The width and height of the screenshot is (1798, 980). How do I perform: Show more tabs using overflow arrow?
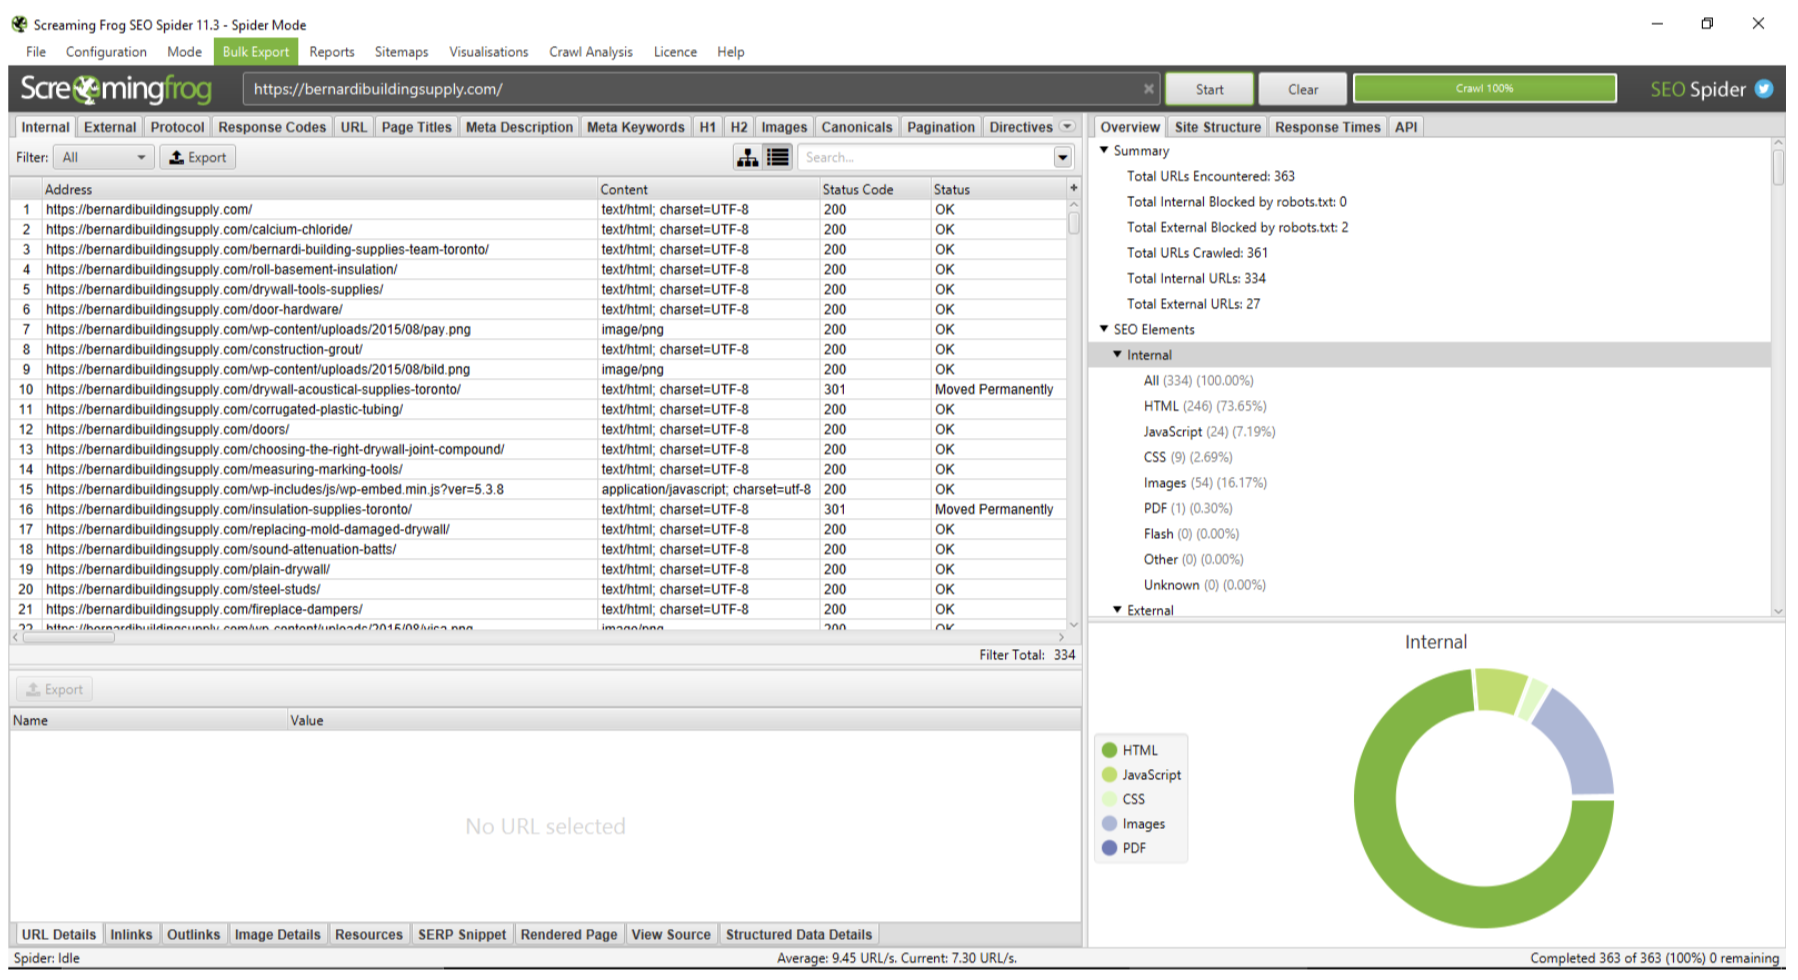pyautogui.click(x=1067, y=127)
